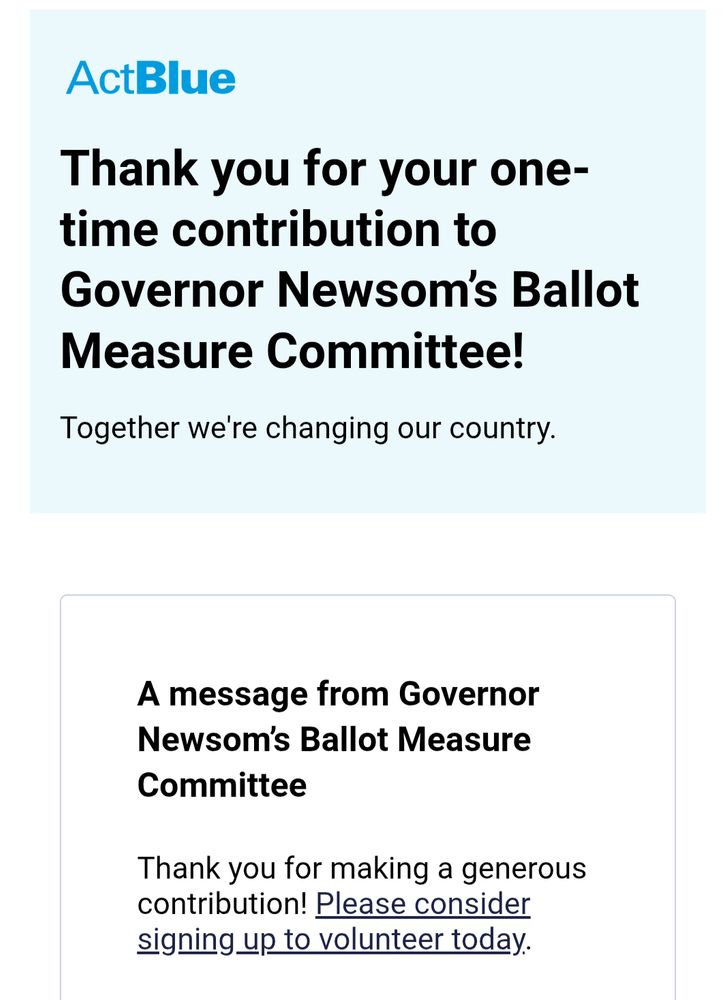
Task: Click 'Thank you for making a generous' text
Action: tap(362, 869)
